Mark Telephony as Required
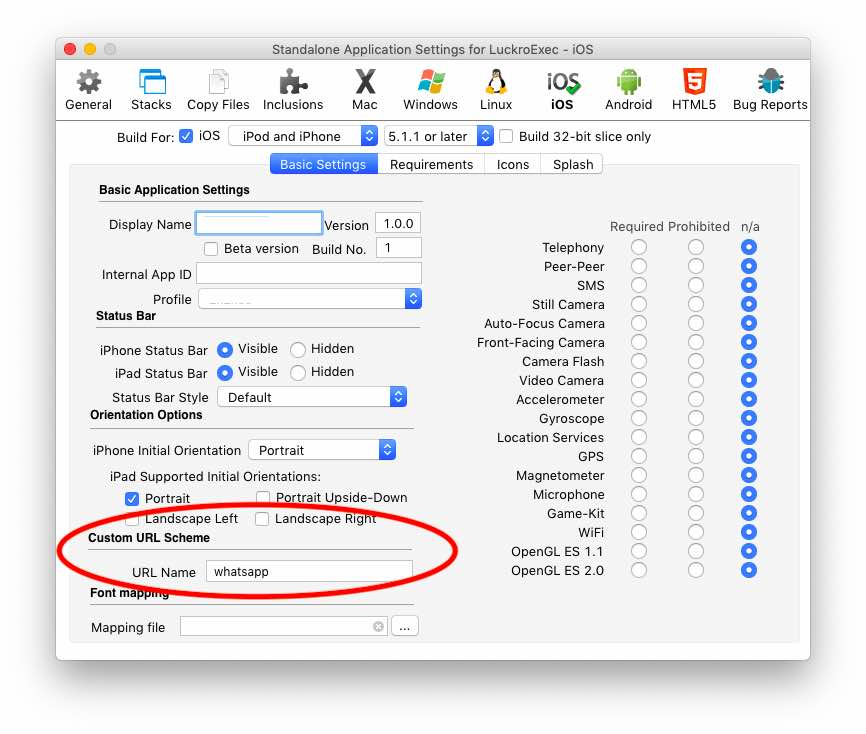The height and width of the screenshot is (734, 866). point(638,247)
